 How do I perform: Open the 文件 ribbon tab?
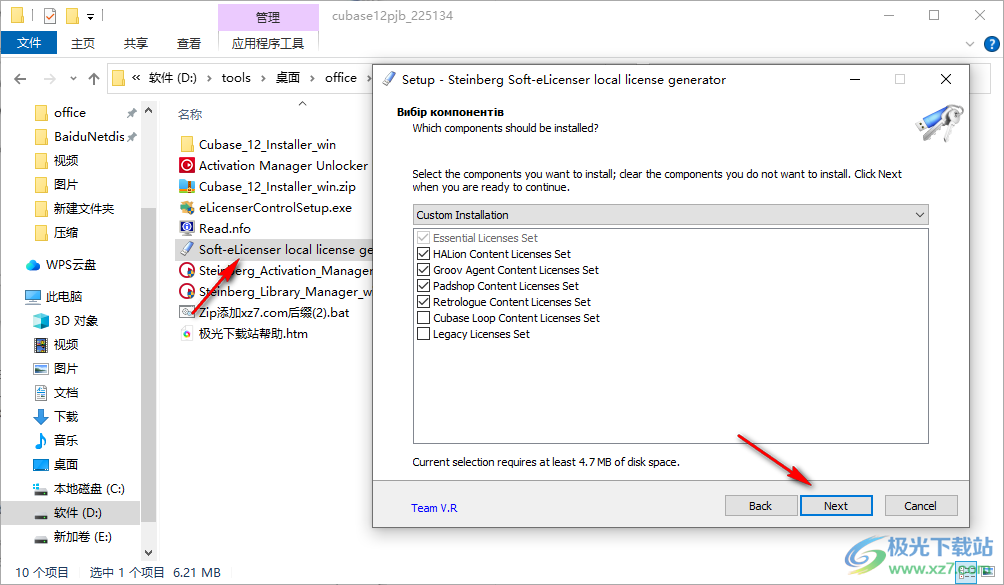(29, 43)
